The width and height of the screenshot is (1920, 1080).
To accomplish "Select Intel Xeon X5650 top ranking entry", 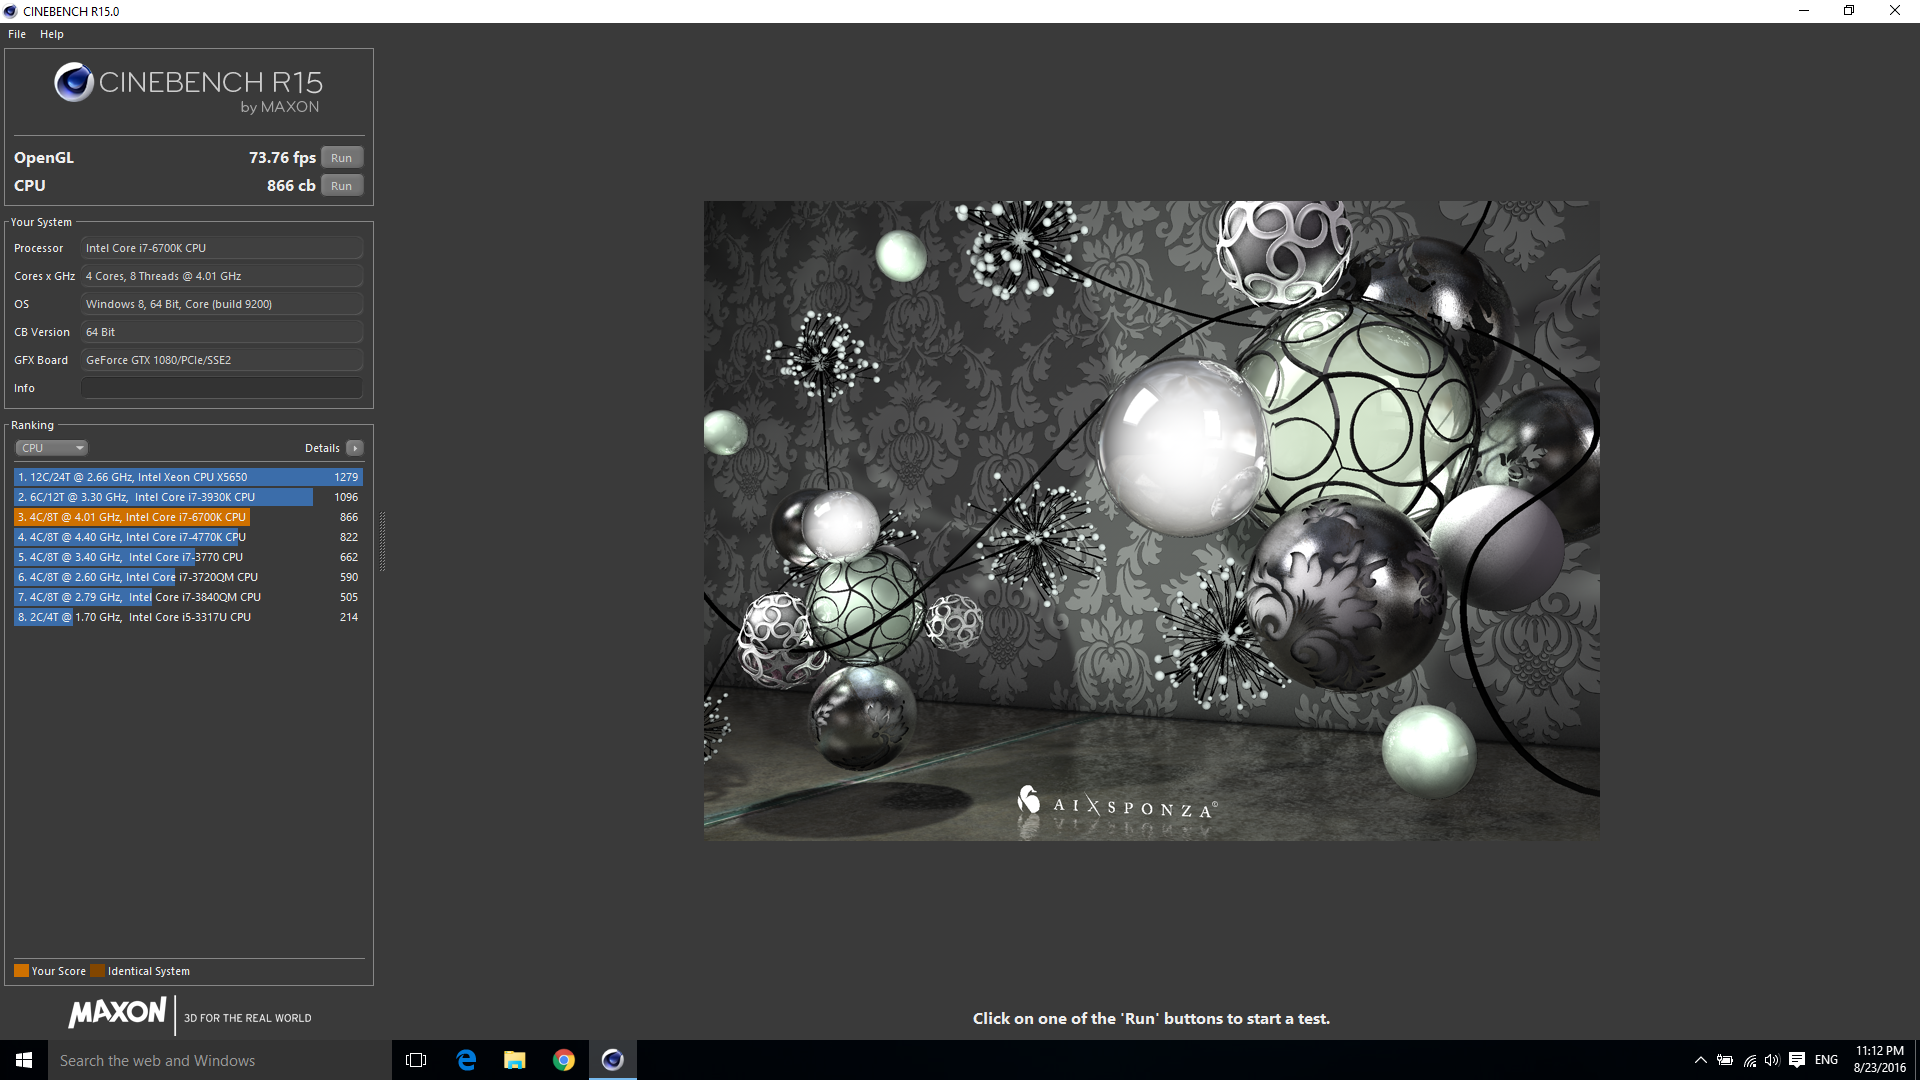I will click(185, 476).
